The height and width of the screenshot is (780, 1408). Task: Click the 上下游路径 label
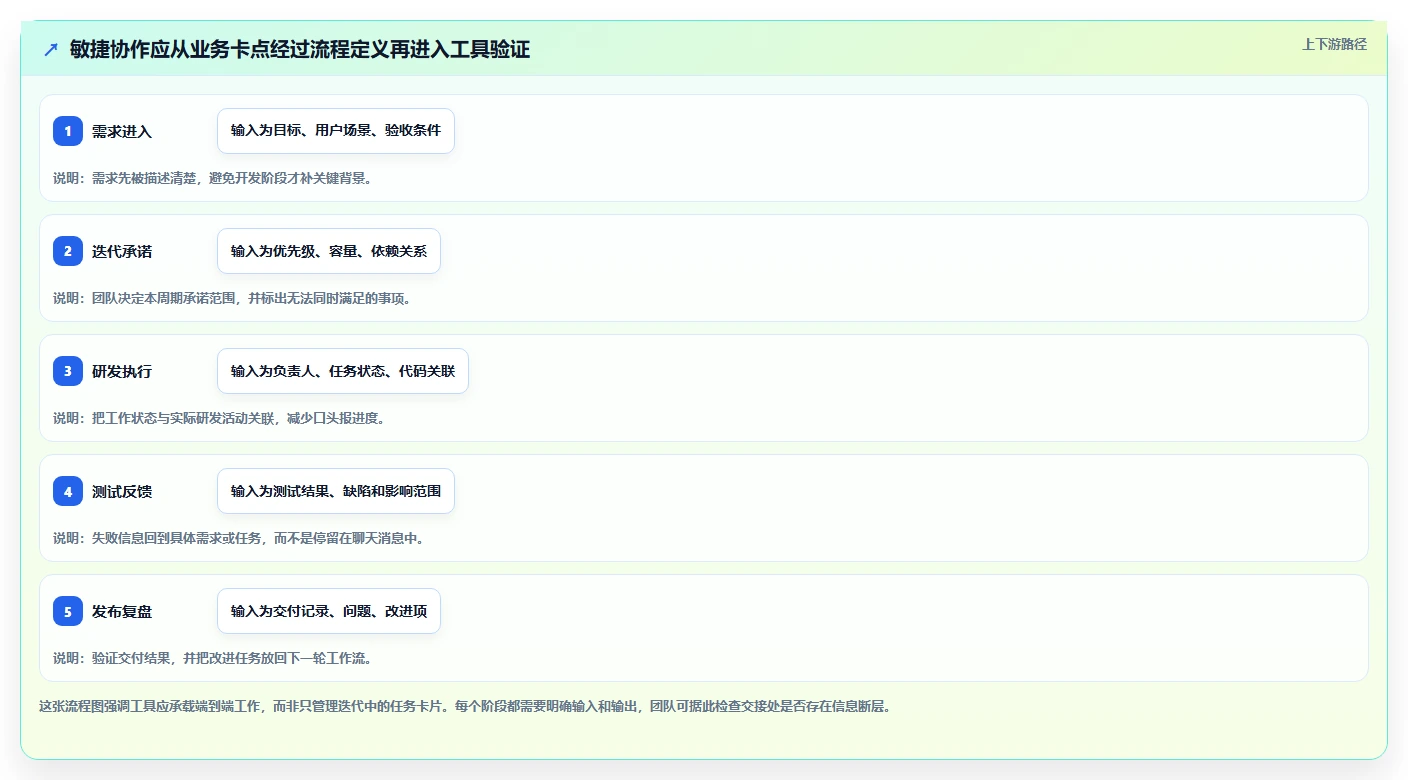point(1334,44)
